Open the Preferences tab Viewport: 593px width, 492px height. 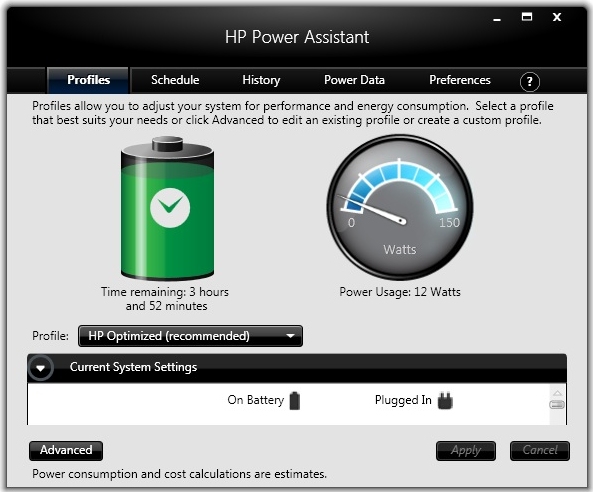coord(460,80)
